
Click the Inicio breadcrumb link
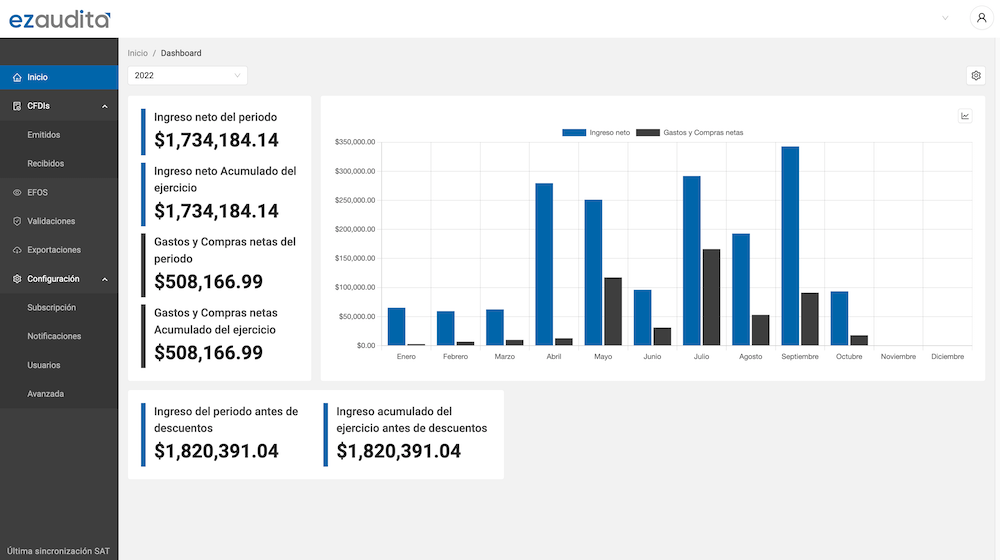137,53
